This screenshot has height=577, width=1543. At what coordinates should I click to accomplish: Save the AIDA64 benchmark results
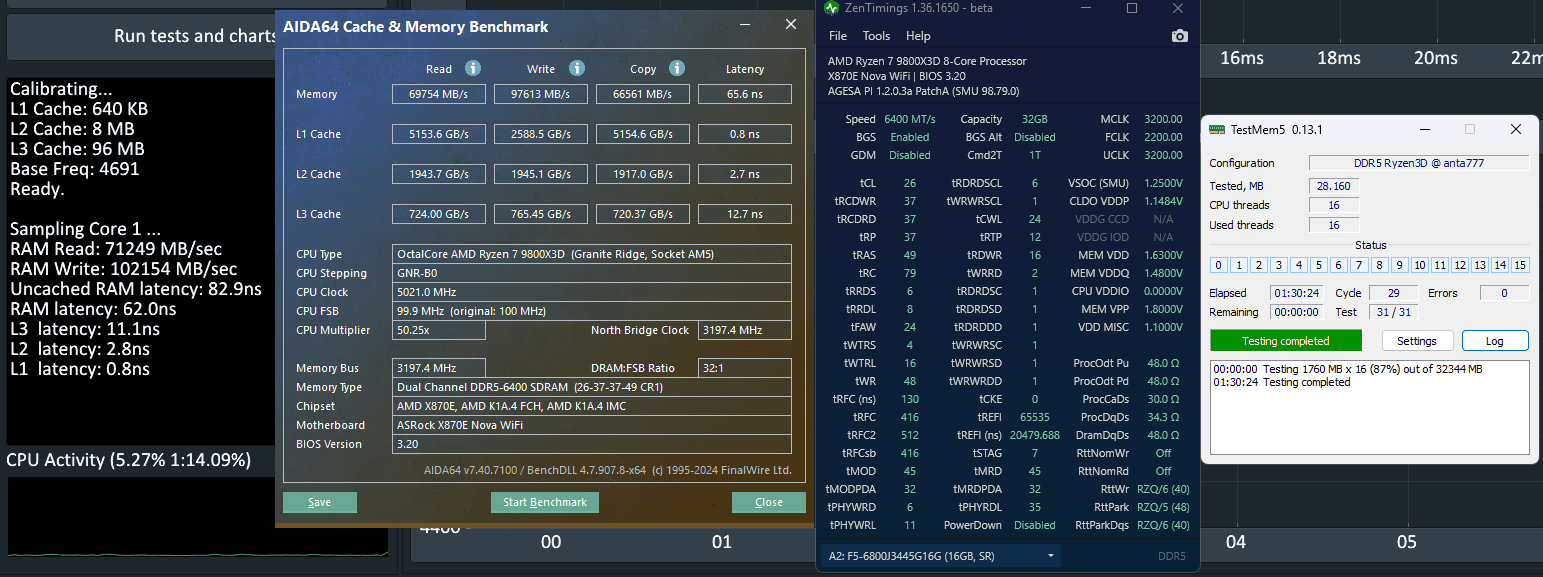point(320,502)
